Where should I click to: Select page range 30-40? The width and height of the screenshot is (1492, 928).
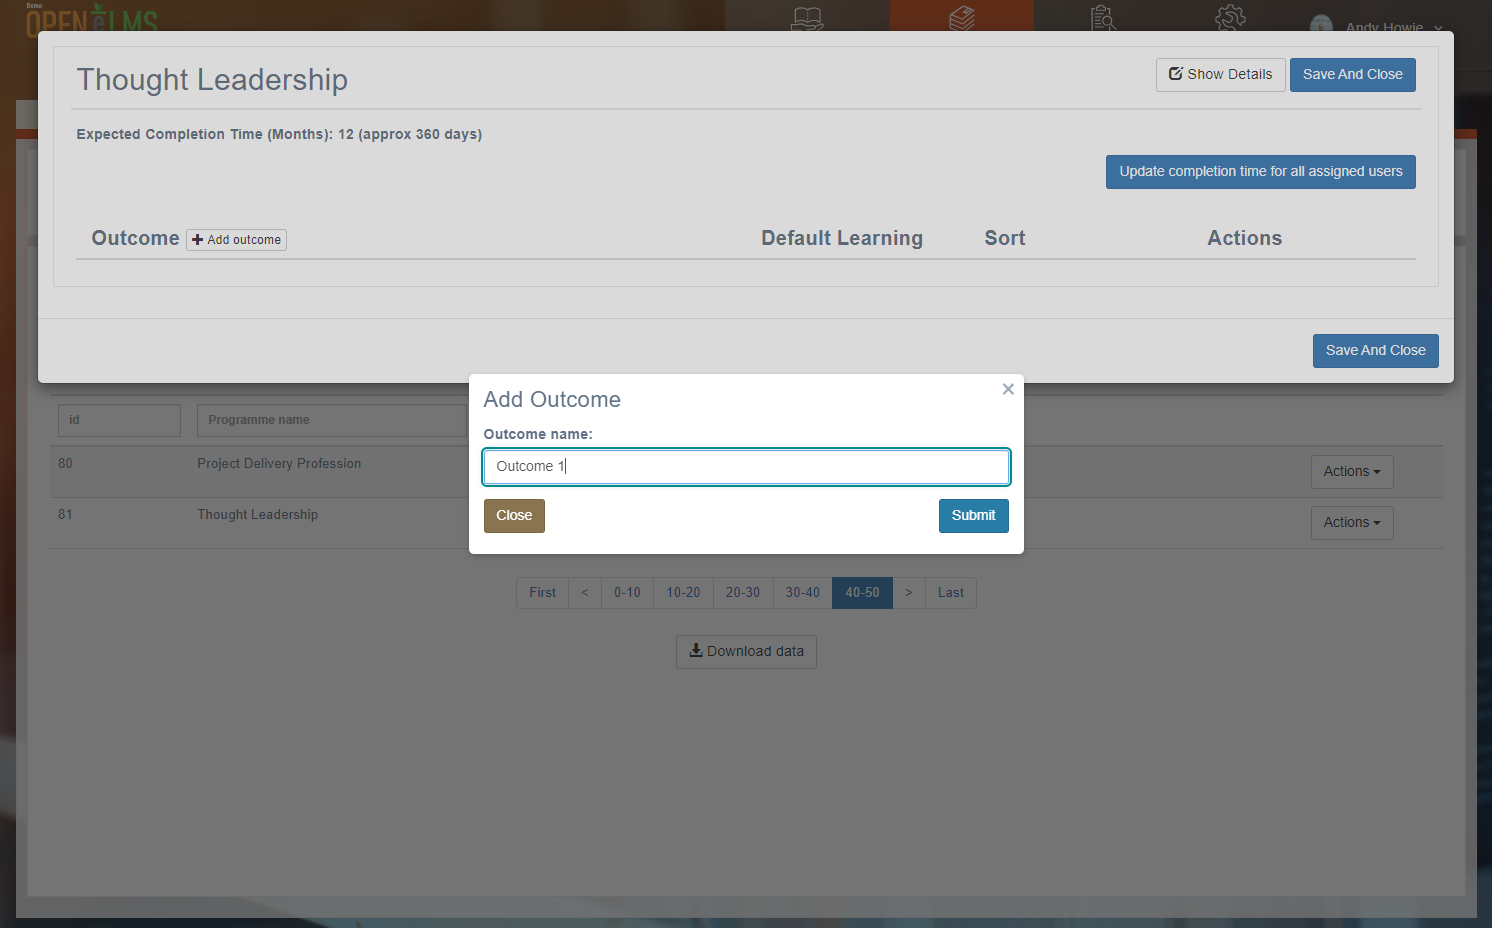802,593
